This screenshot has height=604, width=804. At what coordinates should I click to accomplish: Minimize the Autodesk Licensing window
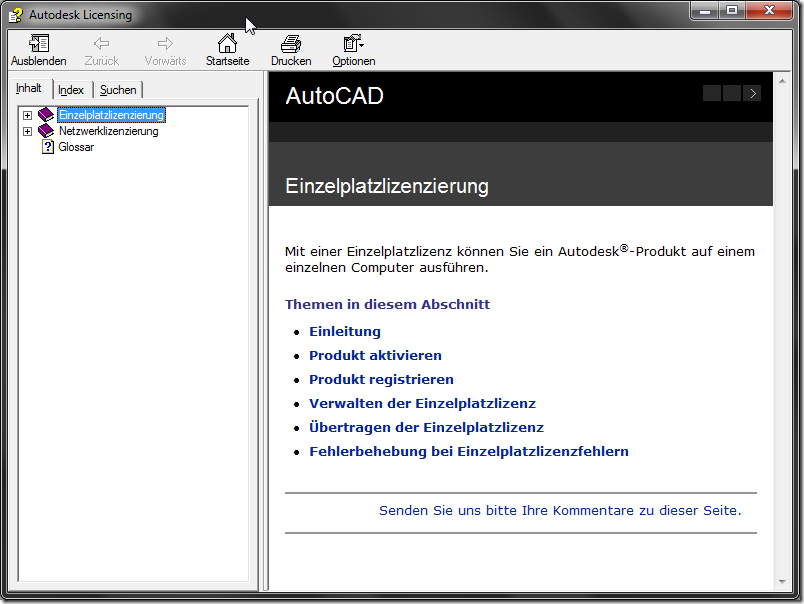(x=705, y=10)
